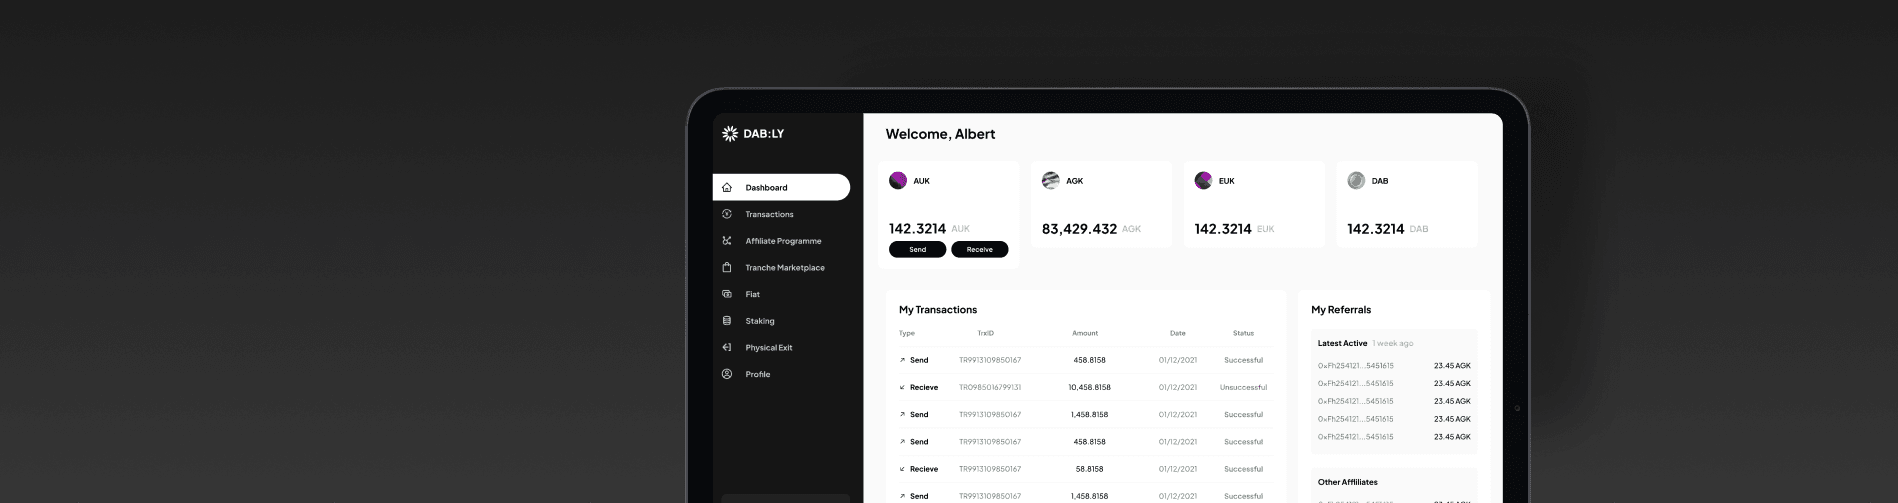Click the Affiliate Programme sidebar icon
Viewport: 1898px width, 503px height.
click(727, 241)
